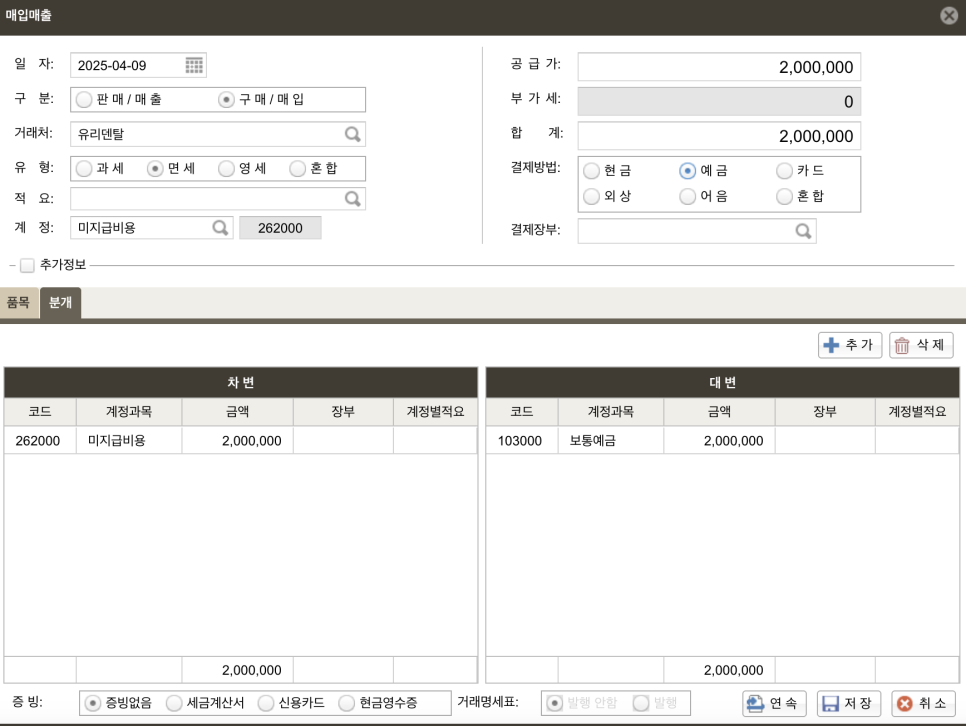Click the date field showing 2025-04-09
The height and width of the screenshot is (726, 966).
[x=138, y=65]
